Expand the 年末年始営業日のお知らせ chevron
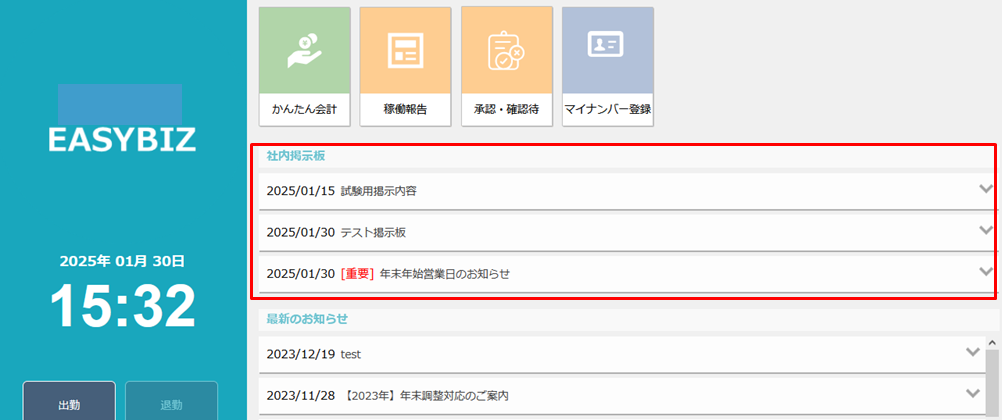Screen dimensions: 1002x420 (985, 272)
